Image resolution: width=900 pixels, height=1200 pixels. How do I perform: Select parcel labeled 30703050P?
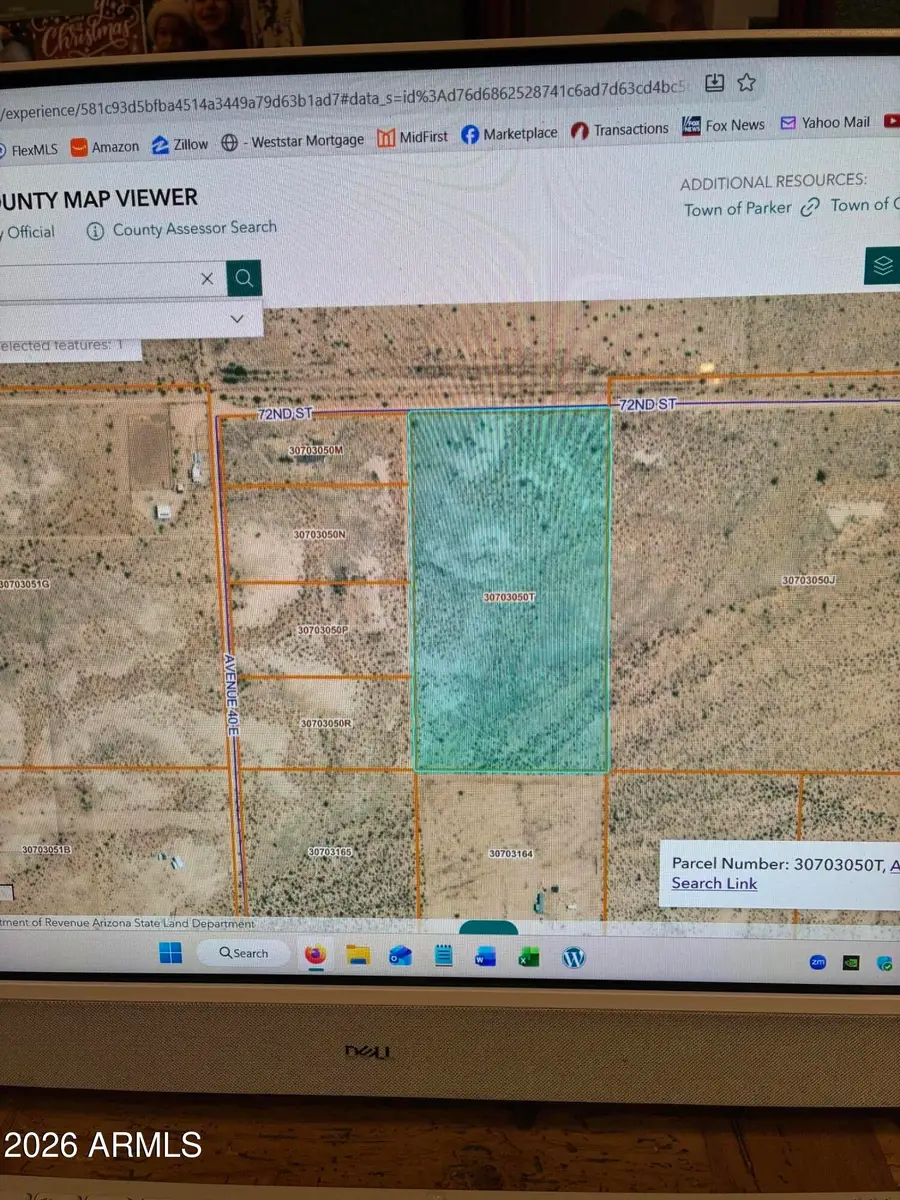322,631
